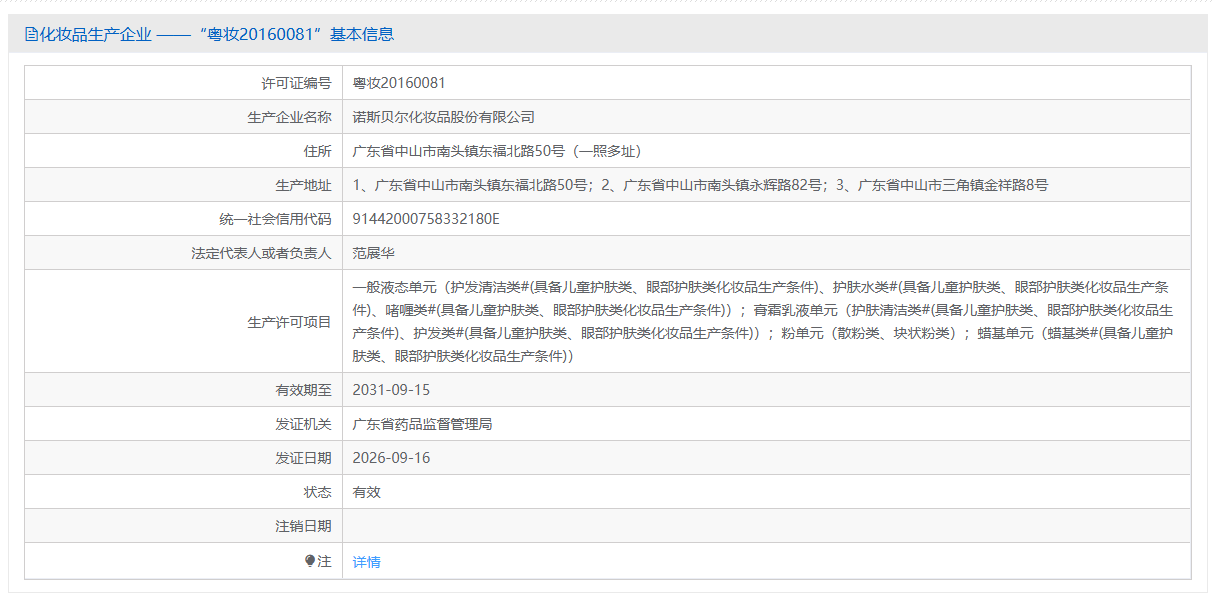Click the label 住所
This screenshot has width=1215, height=599.
click(318, 151)
